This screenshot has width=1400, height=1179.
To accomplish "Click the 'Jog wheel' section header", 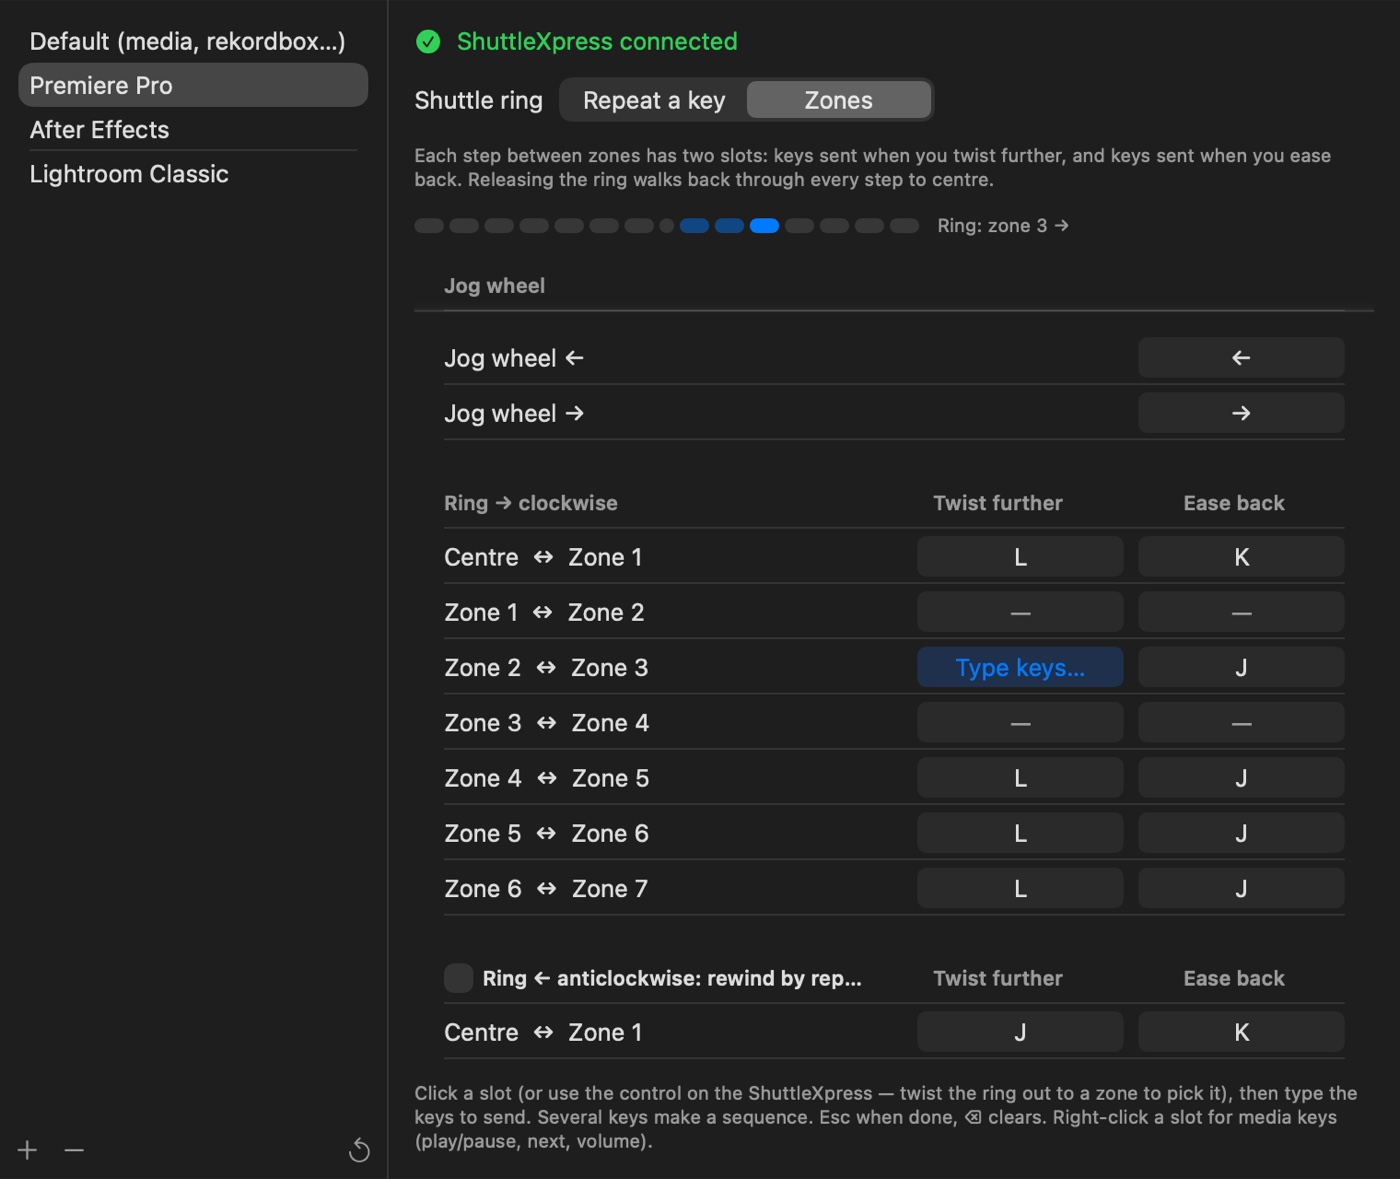I will click(494, 286).
